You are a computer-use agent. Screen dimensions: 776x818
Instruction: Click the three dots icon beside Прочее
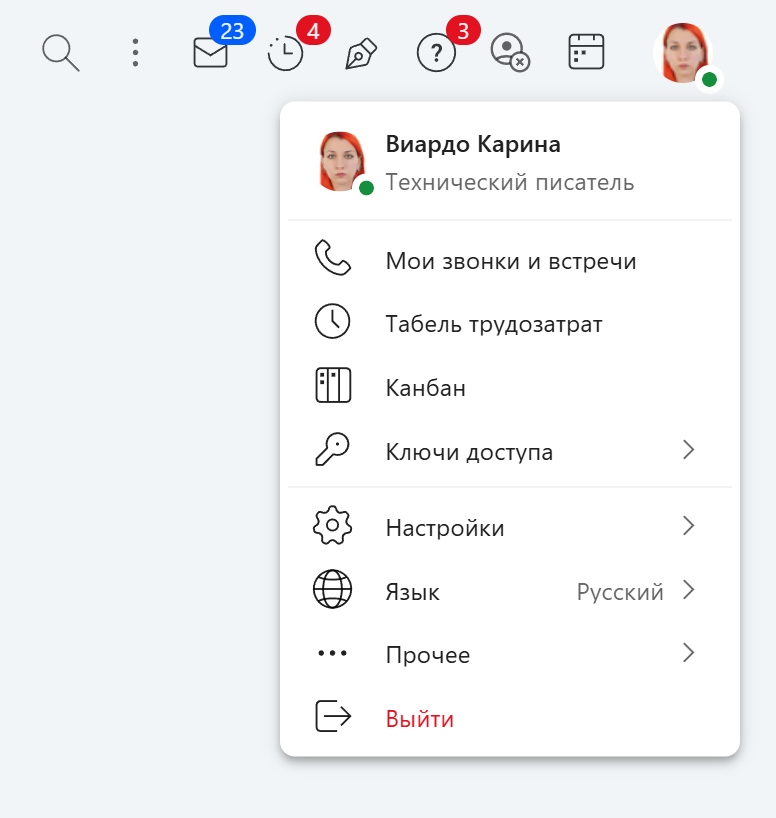332,653
